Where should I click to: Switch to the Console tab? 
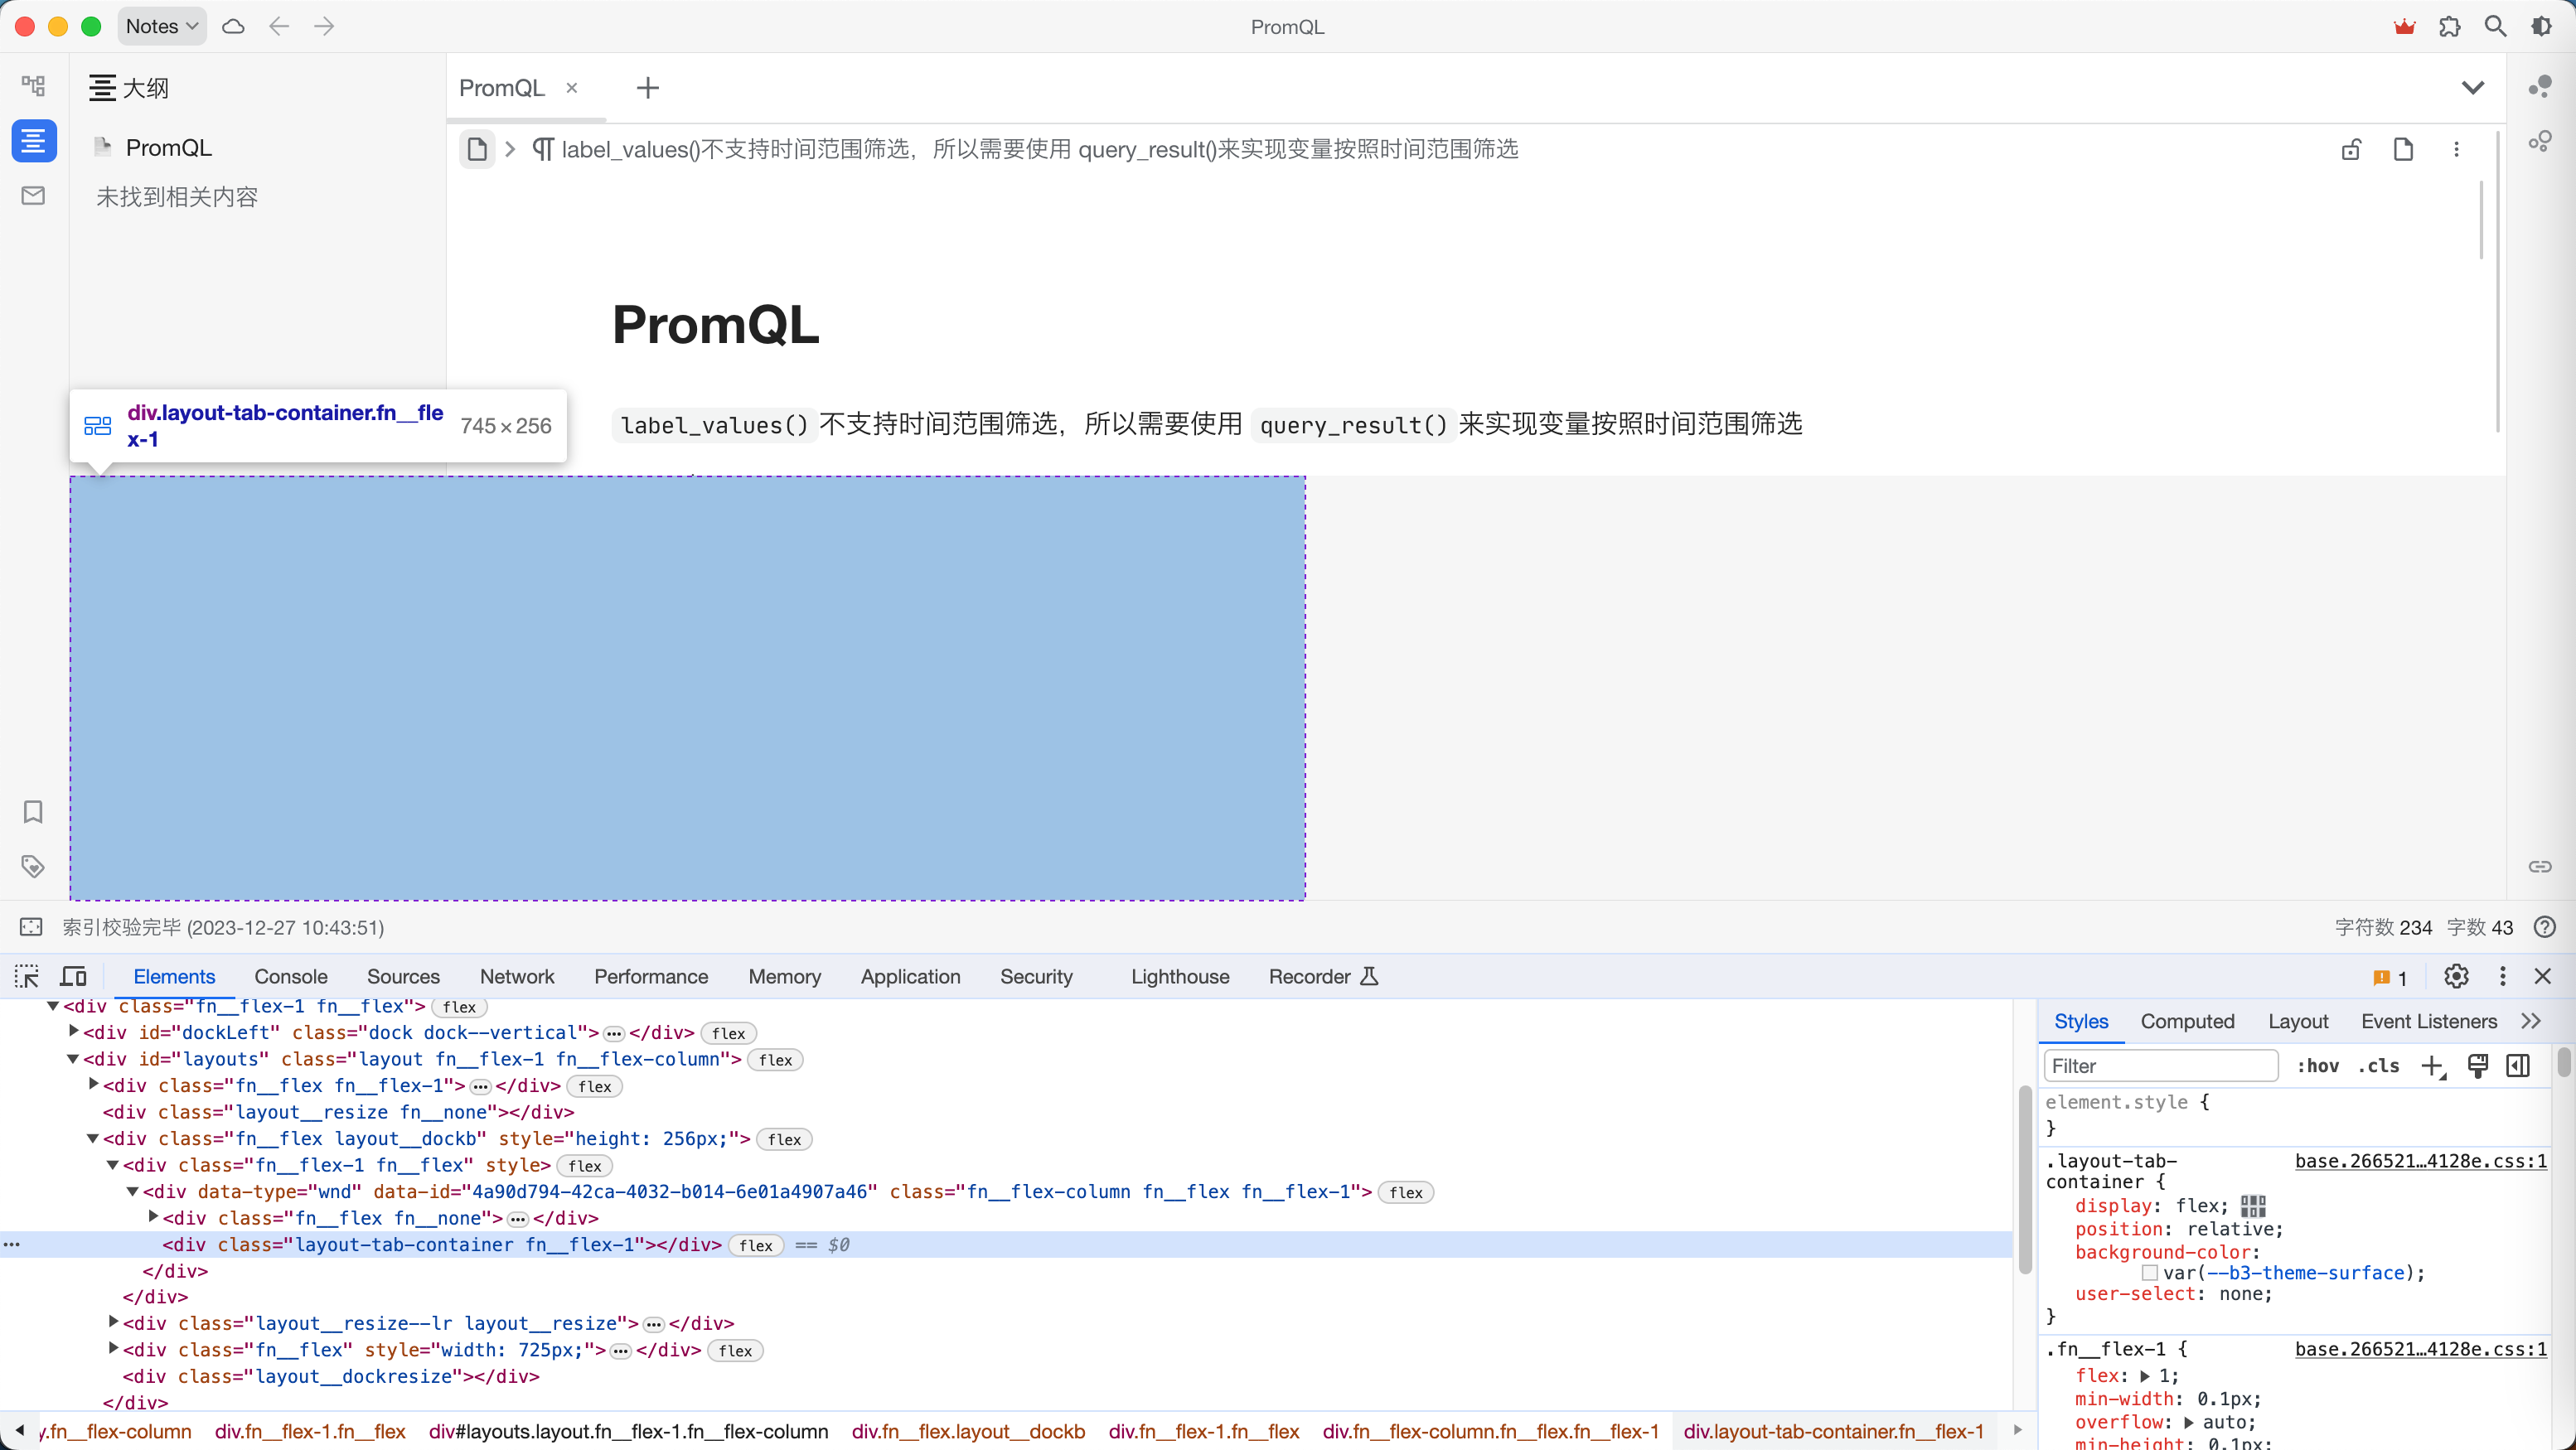click(290, 976)
